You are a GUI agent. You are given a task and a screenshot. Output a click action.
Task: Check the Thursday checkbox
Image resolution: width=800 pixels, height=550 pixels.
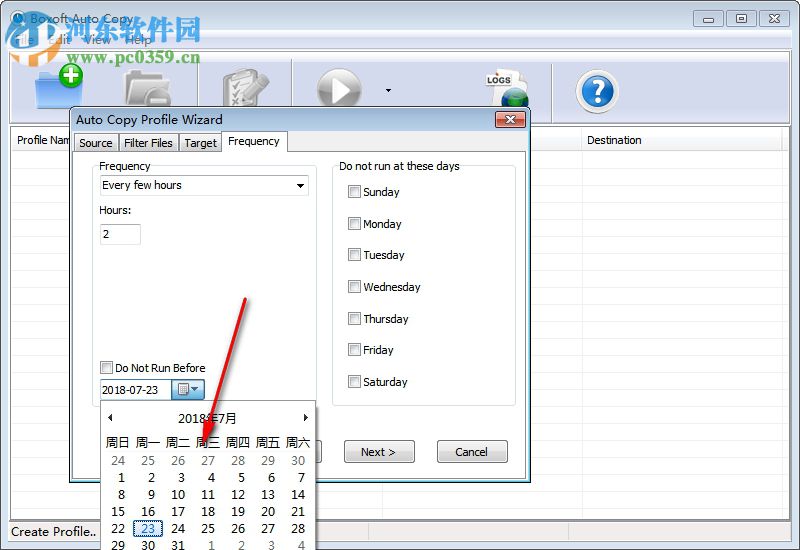[354, 319]
